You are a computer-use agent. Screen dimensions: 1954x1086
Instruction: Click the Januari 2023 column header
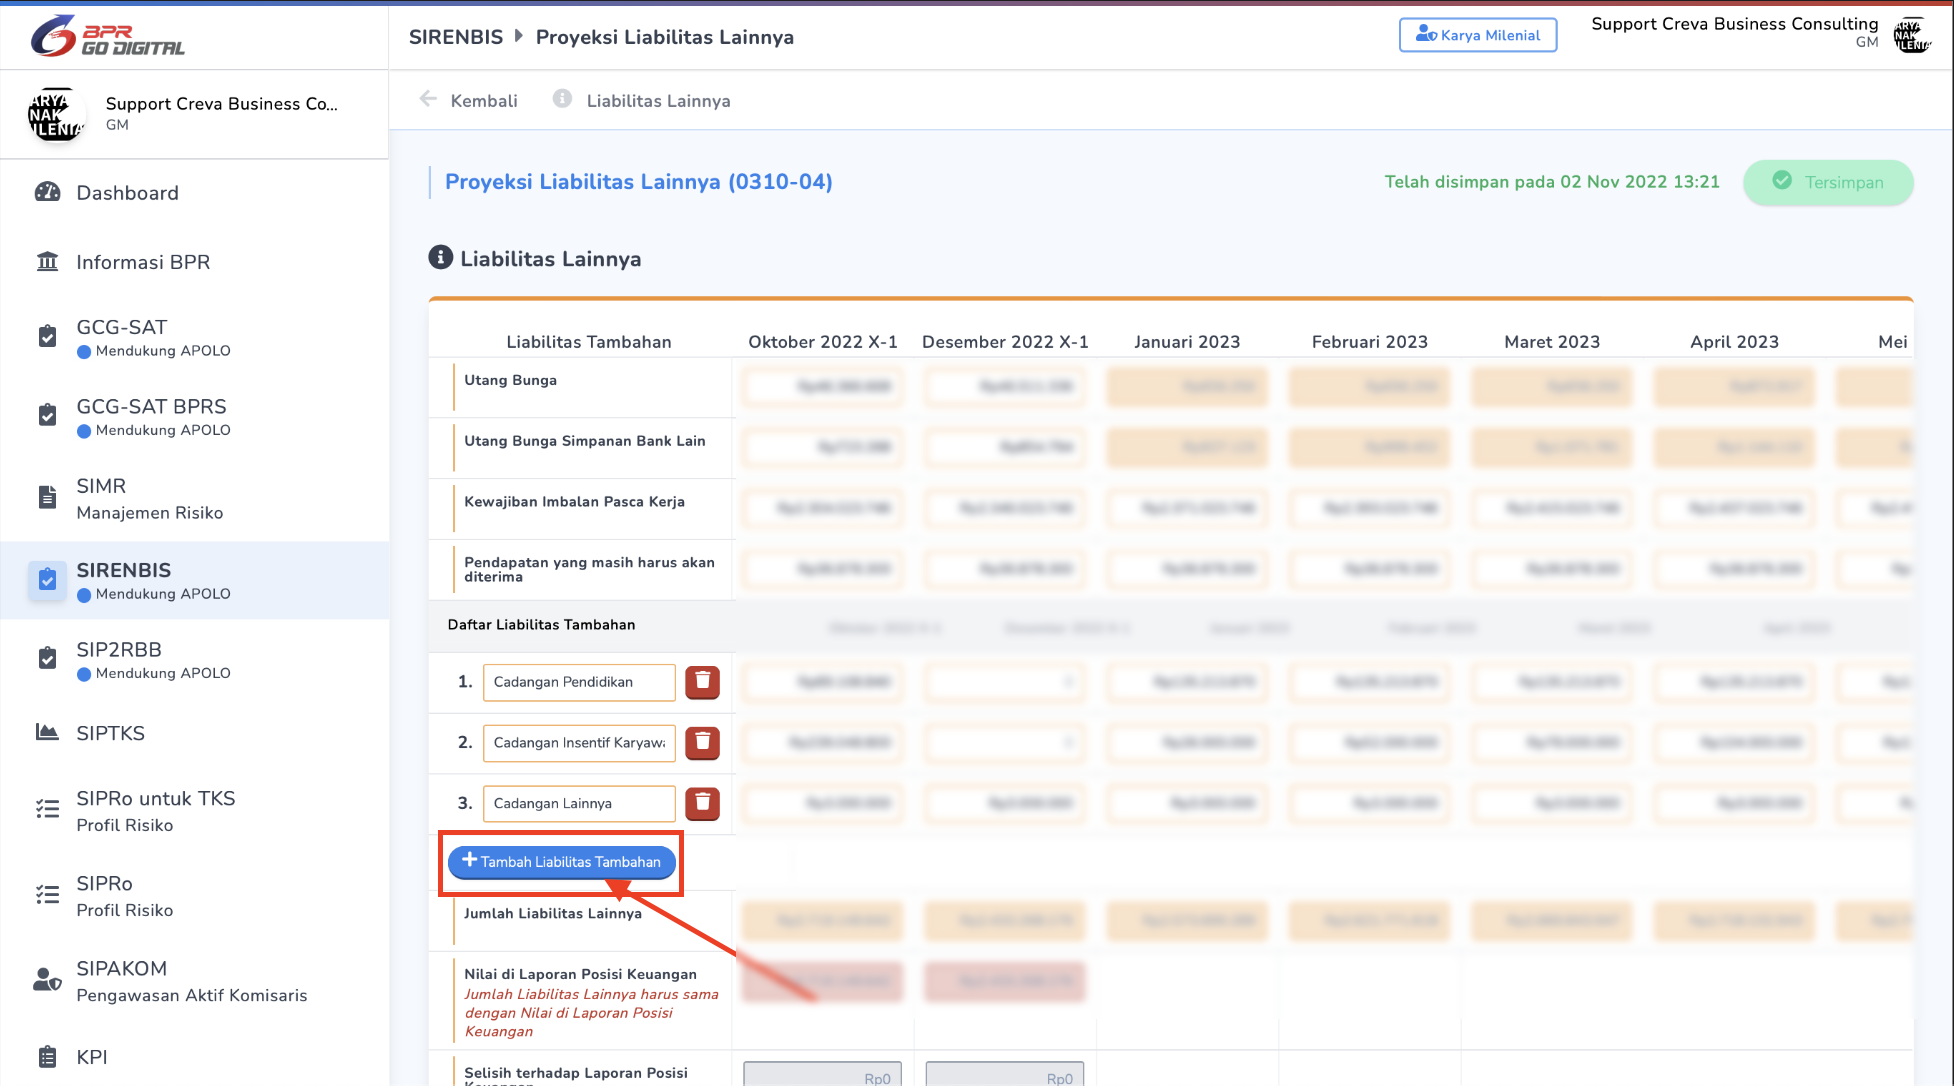(1187, 342)
